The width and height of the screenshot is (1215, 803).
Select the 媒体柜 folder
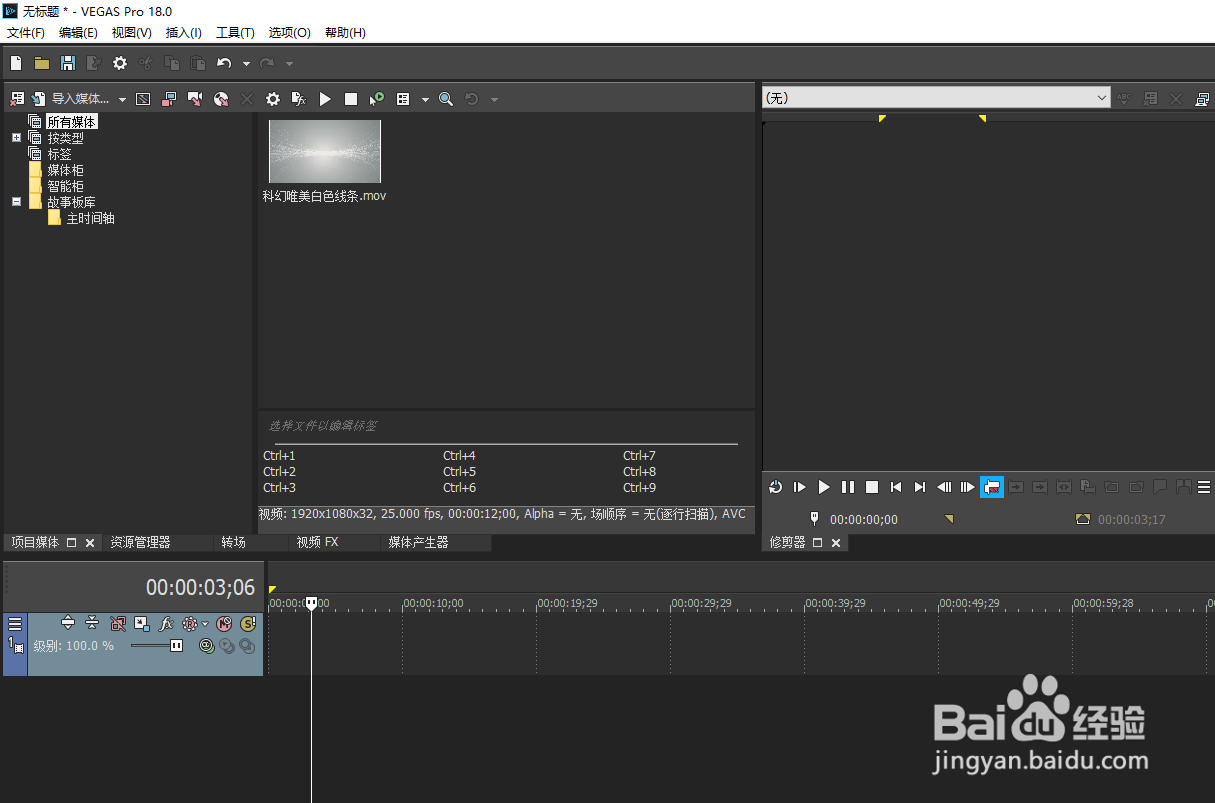[x=65, y=170]
